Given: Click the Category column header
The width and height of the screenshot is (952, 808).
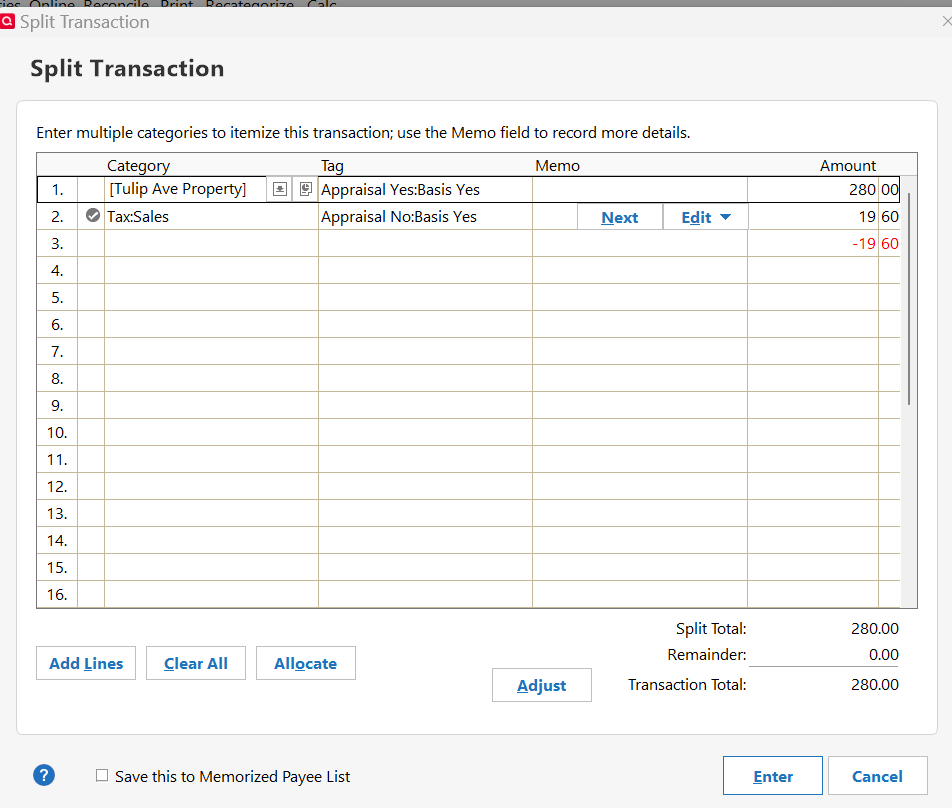Looking at the screenshot, I should coord(138,165).
